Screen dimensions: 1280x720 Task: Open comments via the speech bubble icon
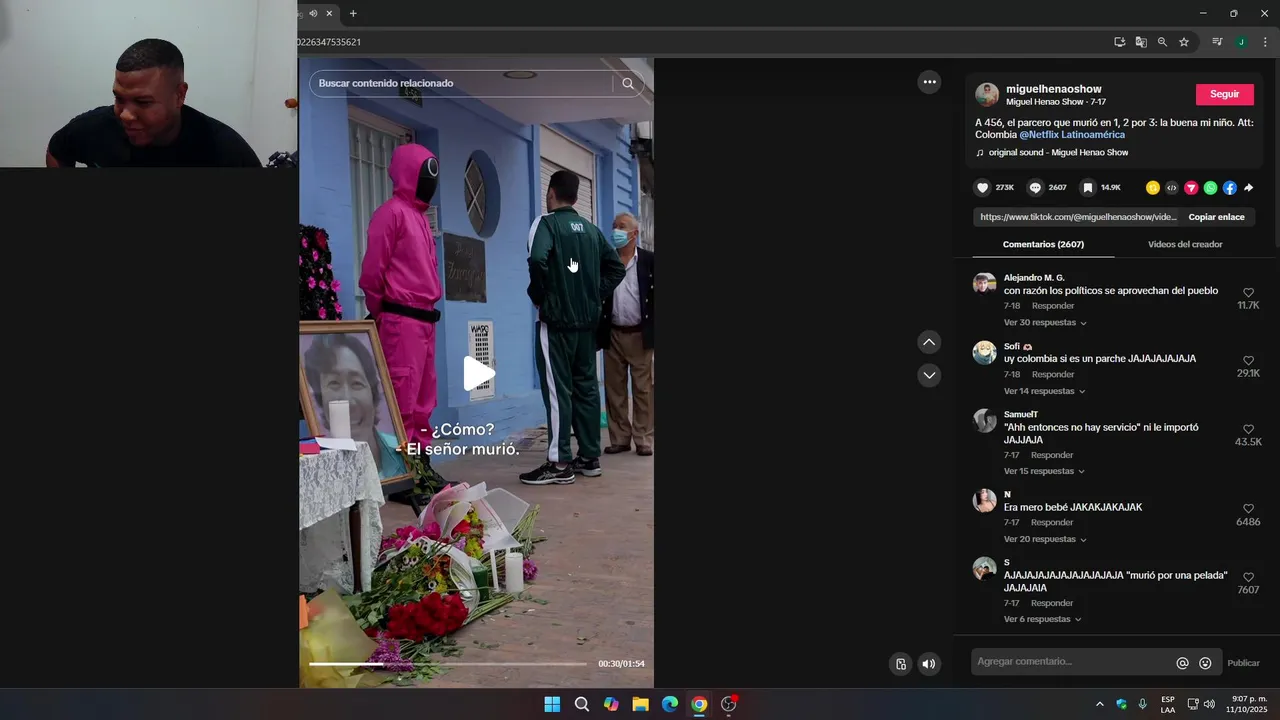tap(1035, 188)
